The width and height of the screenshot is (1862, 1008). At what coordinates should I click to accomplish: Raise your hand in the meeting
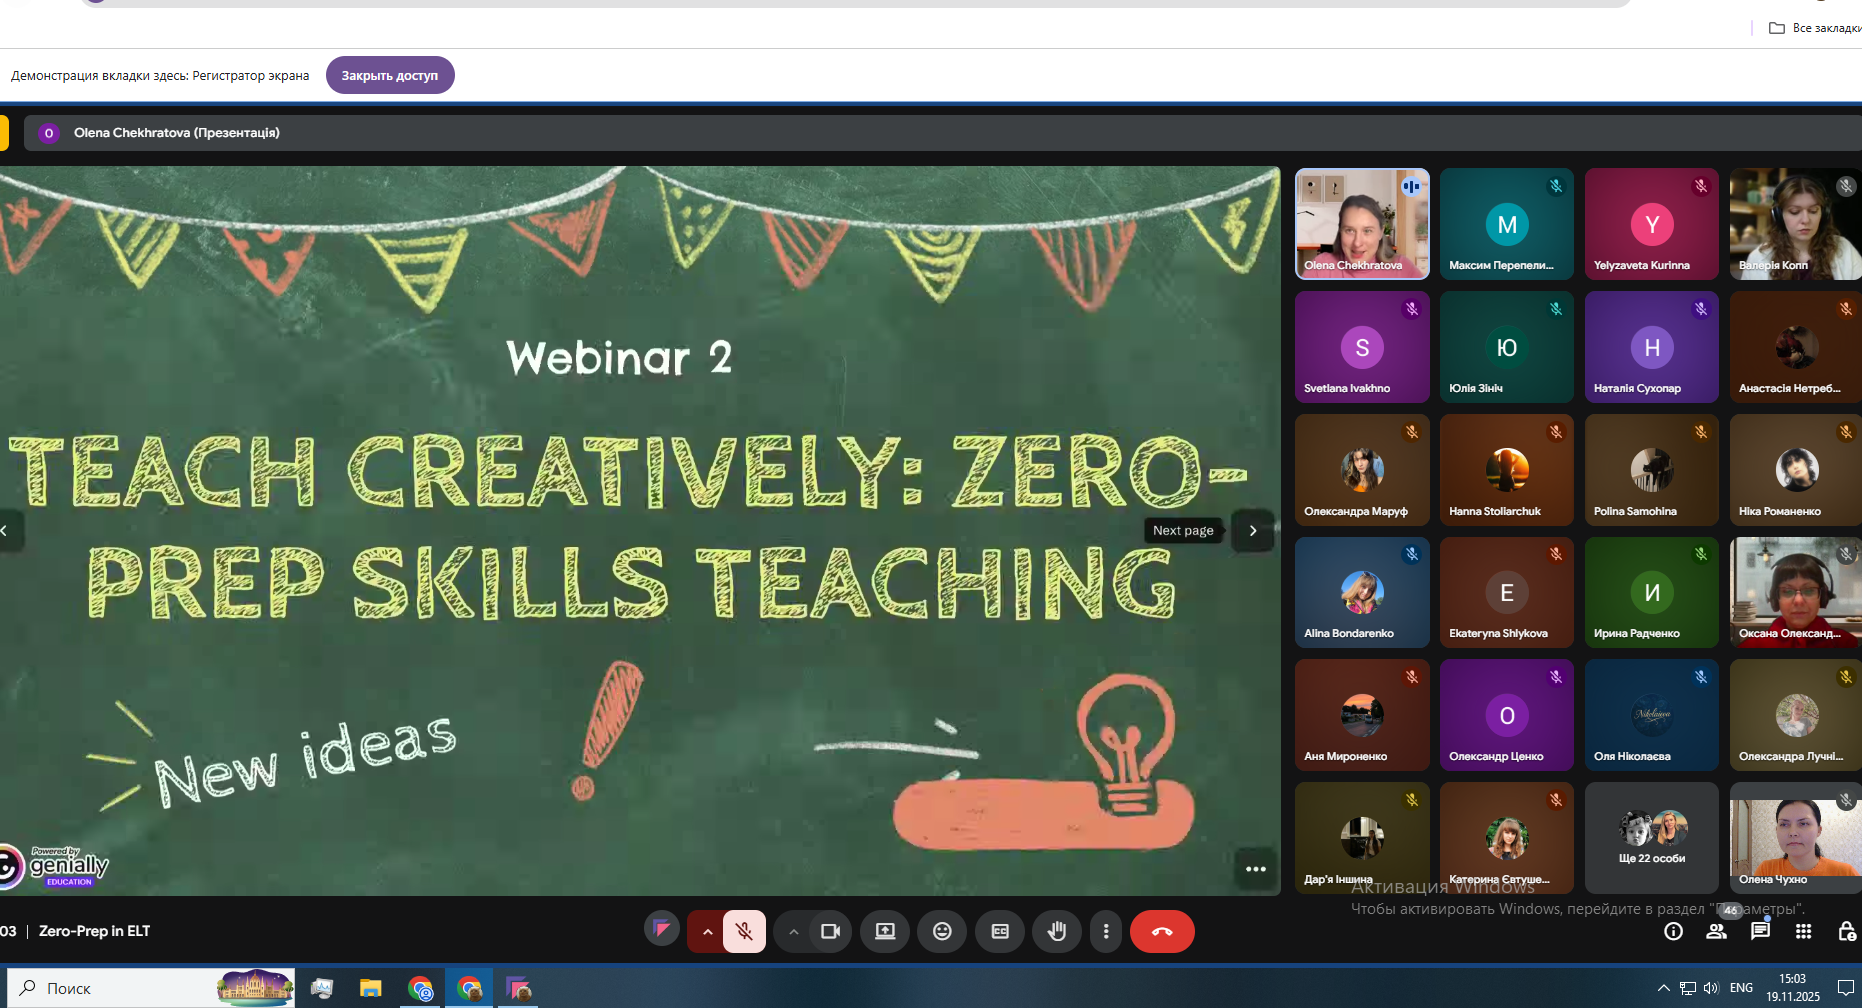tap(1057, 932)
